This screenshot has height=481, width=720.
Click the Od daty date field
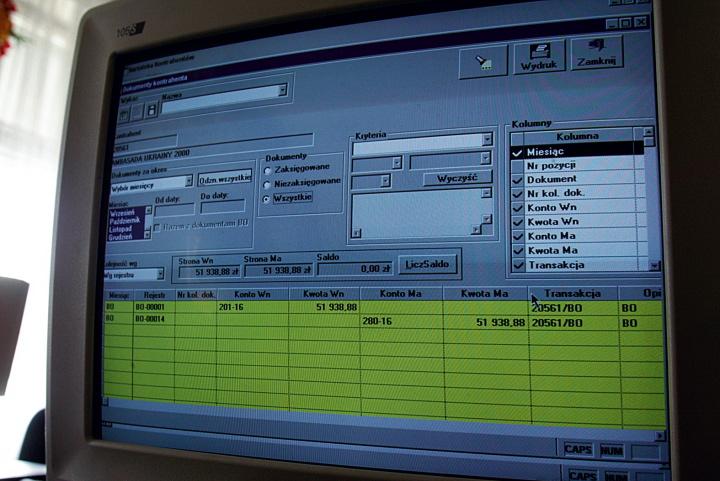click(173, 210)
